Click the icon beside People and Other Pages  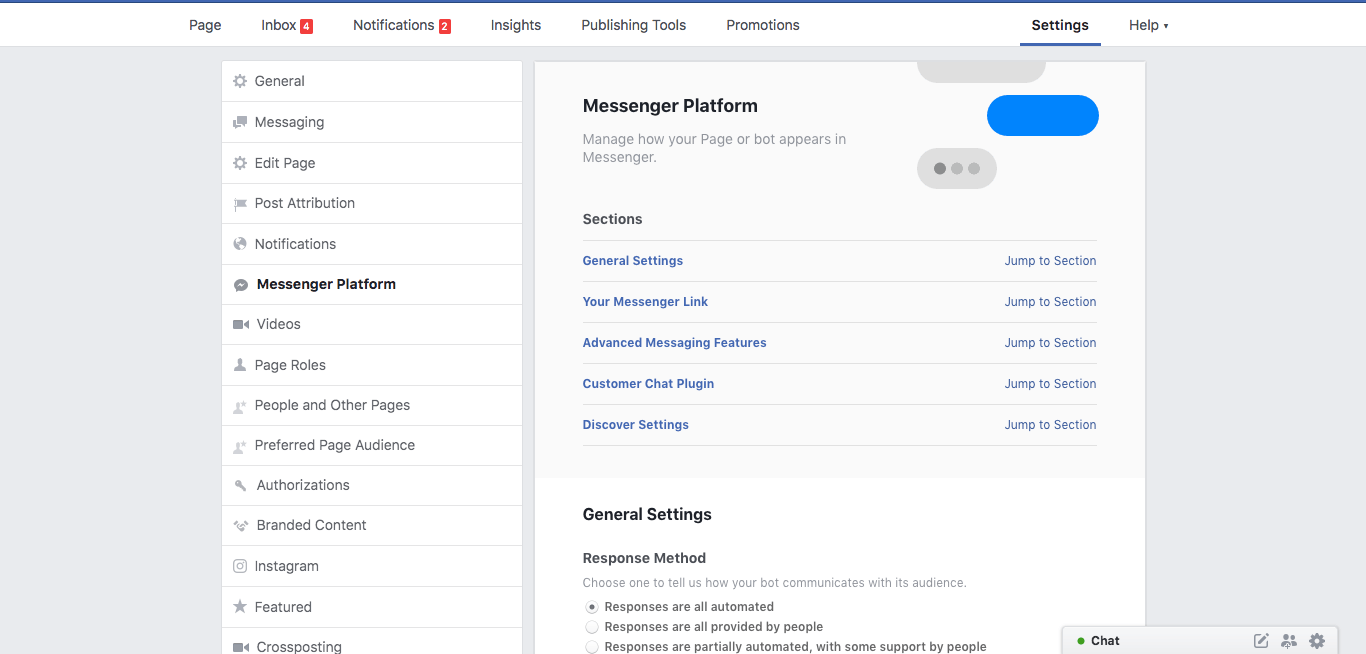(240, 406)
